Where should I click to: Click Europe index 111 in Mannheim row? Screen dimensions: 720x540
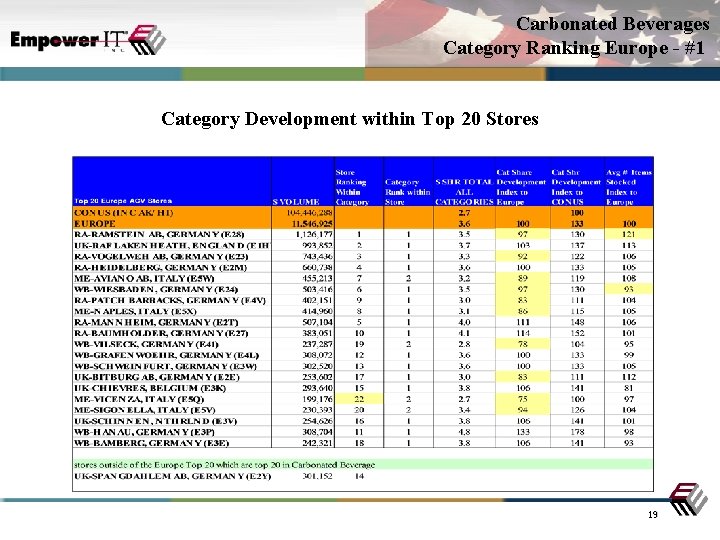523,322
